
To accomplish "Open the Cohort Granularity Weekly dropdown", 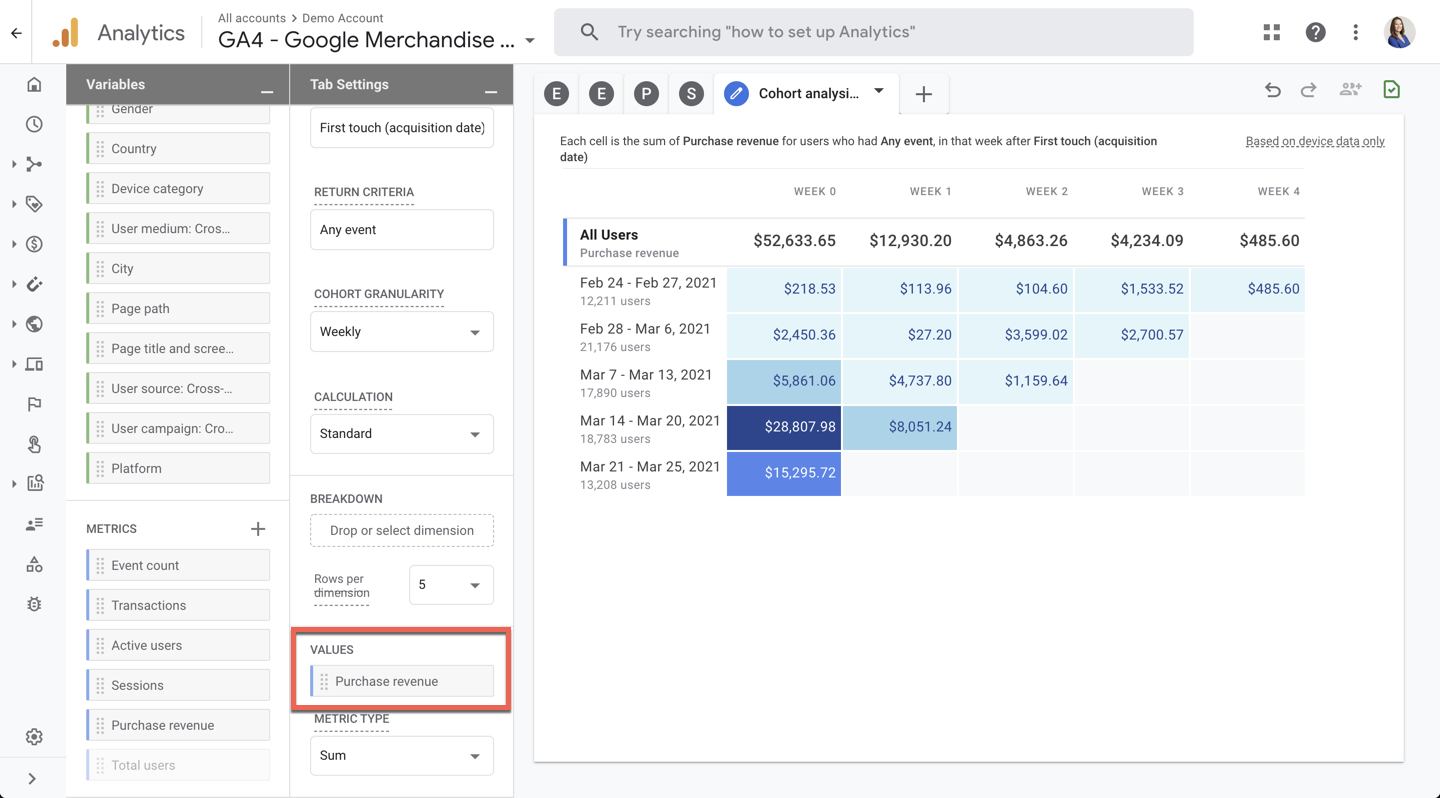I will click(401, 332).
